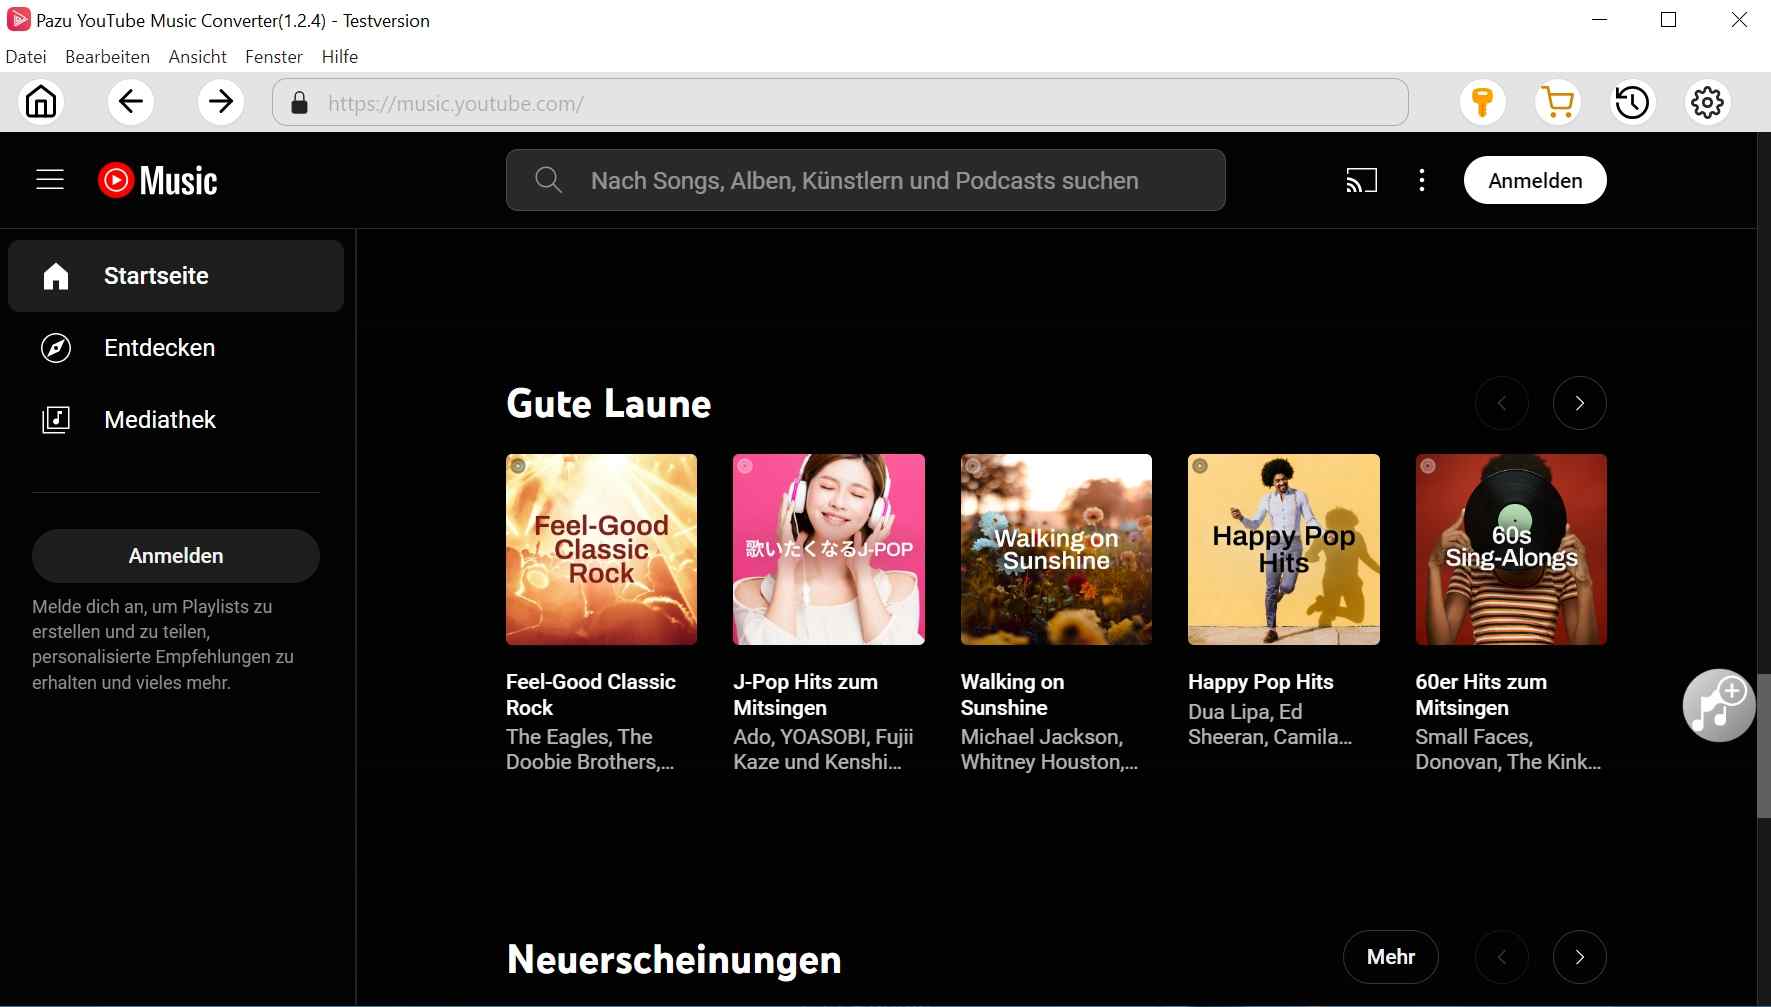Open the Bearbeiten menu
1771x1007 pixels.
click(x=107, y=57)
